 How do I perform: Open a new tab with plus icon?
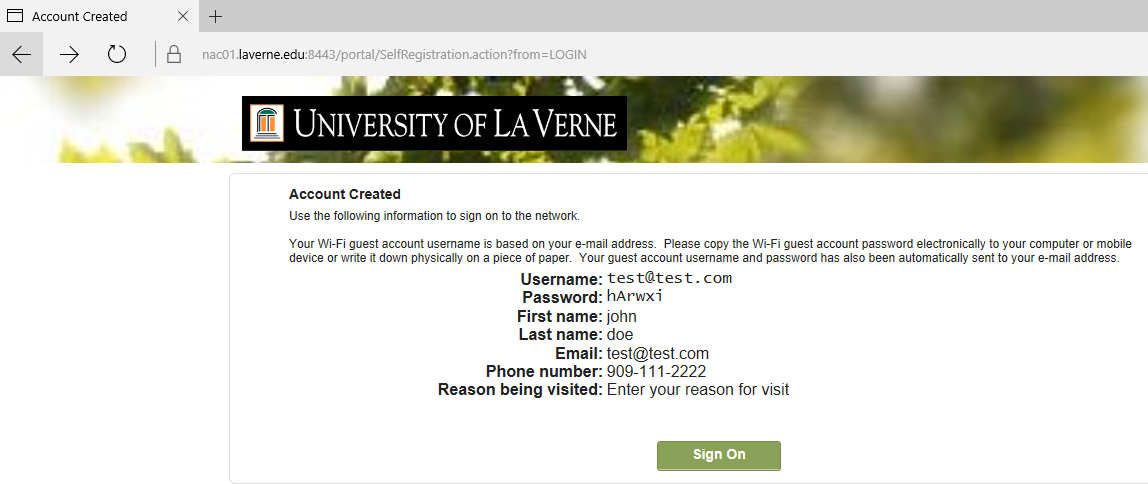(x=215, y=16)
